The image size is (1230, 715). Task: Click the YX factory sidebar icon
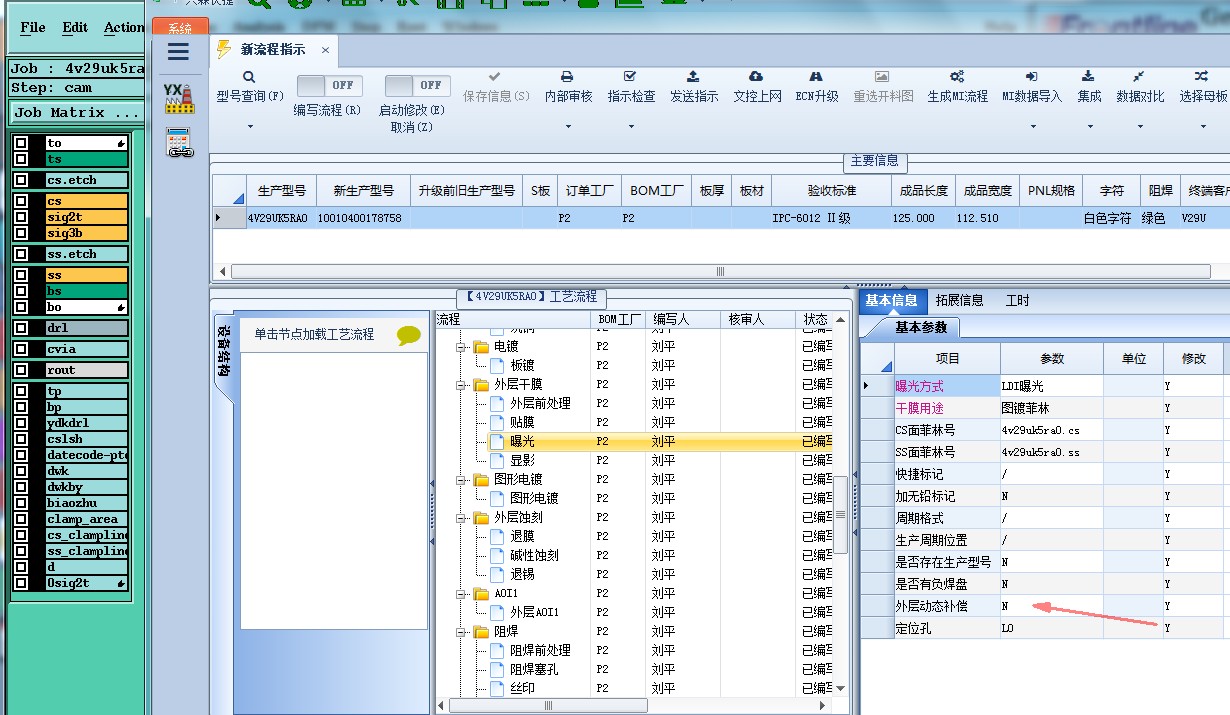(179, 98)
